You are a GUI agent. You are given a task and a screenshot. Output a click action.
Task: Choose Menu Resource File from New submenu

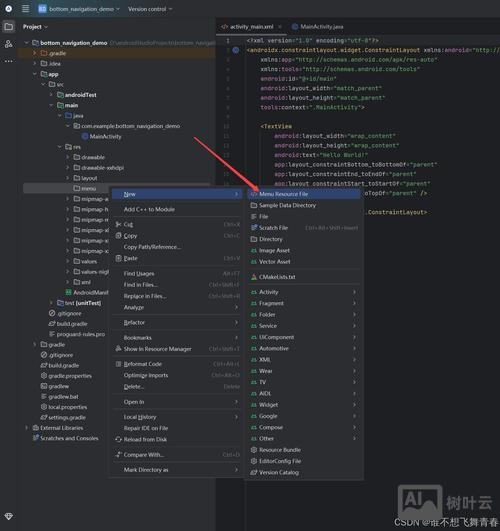(304, 194)
